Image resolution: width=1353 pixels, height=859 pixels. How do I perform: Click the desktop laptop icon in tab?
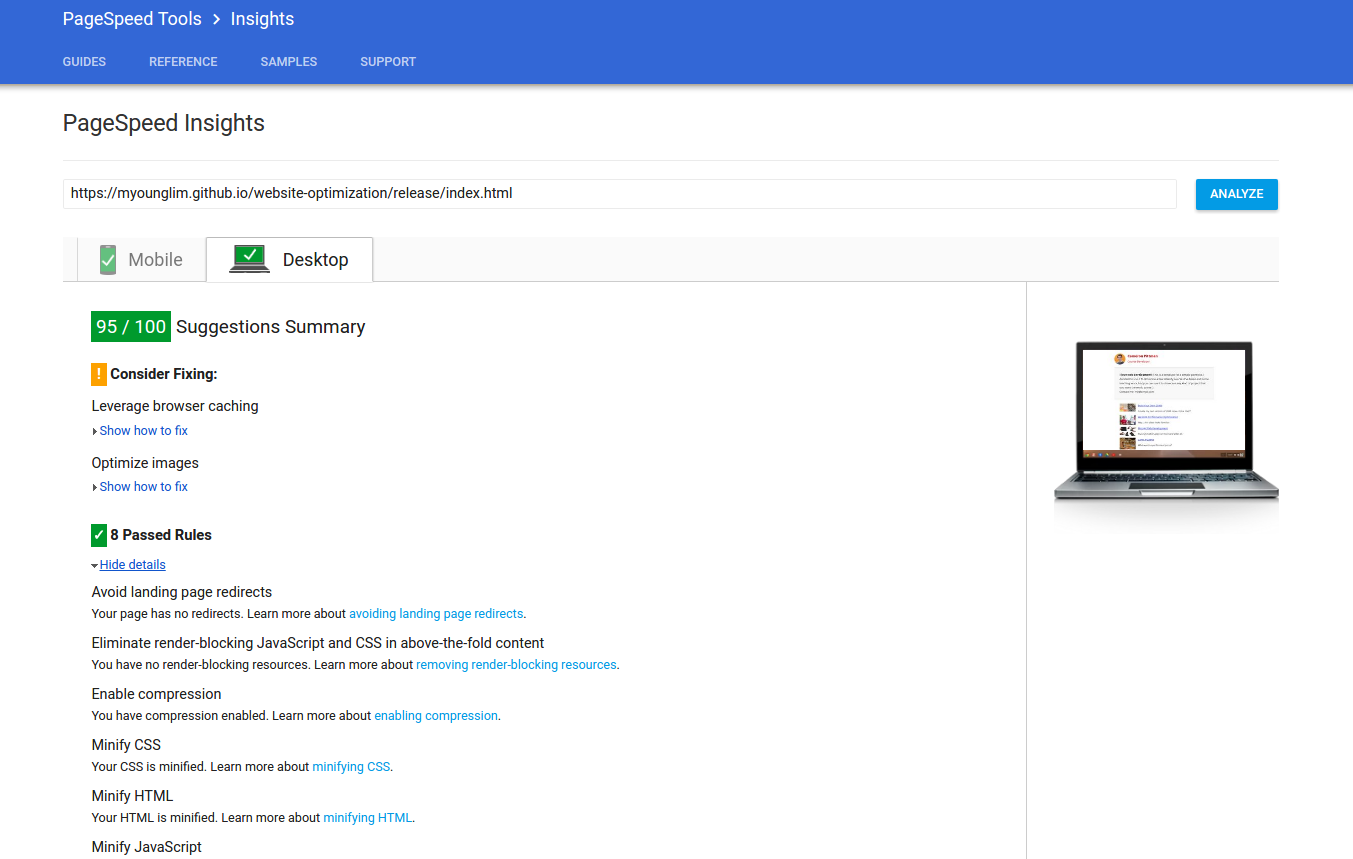pyautogui.click(x=249, y=259)
